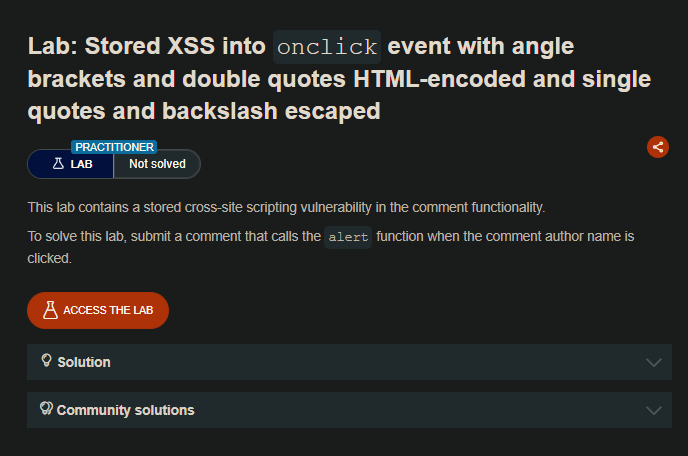The height and width of the screenshot is (456, 688).
Task: Open the Solution section by its label
Action: [x=84, y=362]
